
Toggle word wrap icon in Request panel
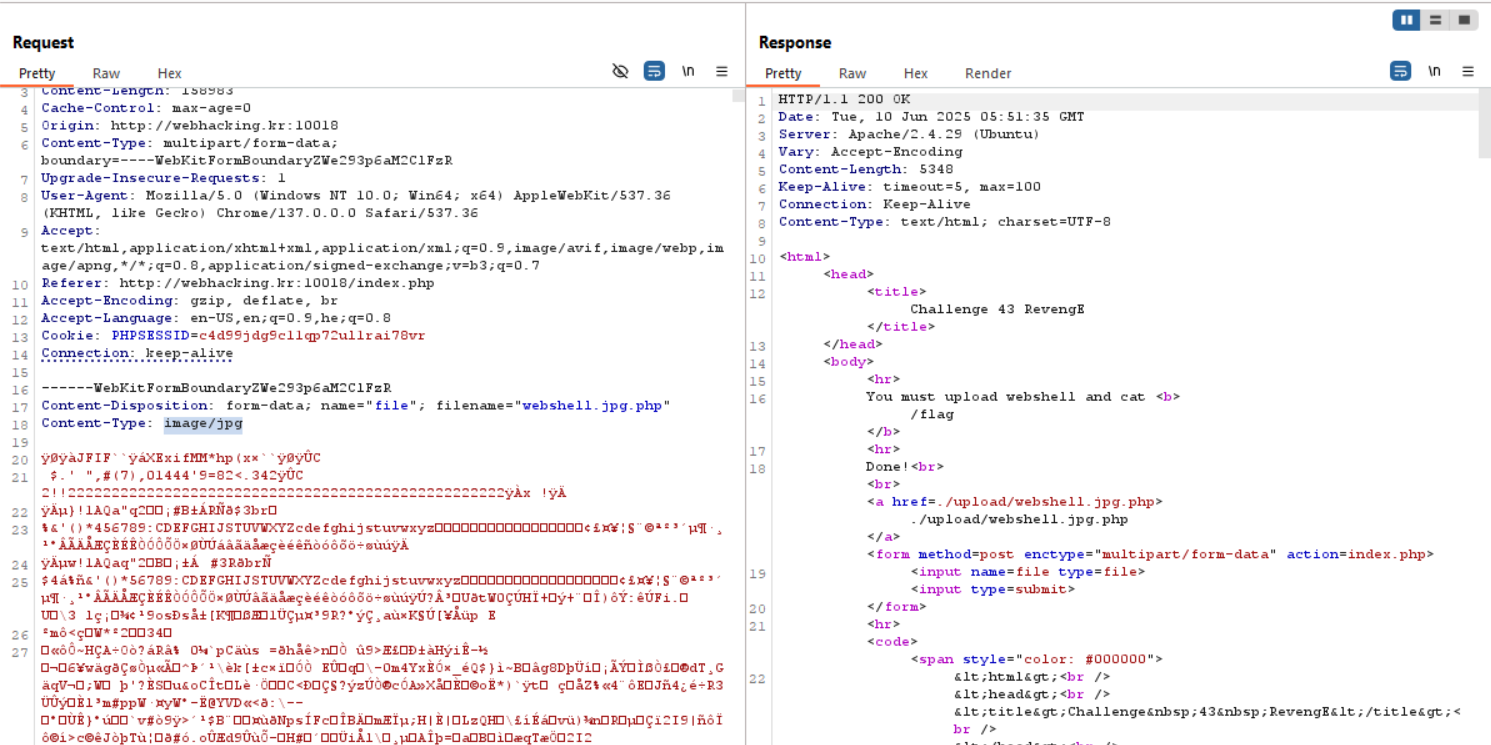coord(654,71)
